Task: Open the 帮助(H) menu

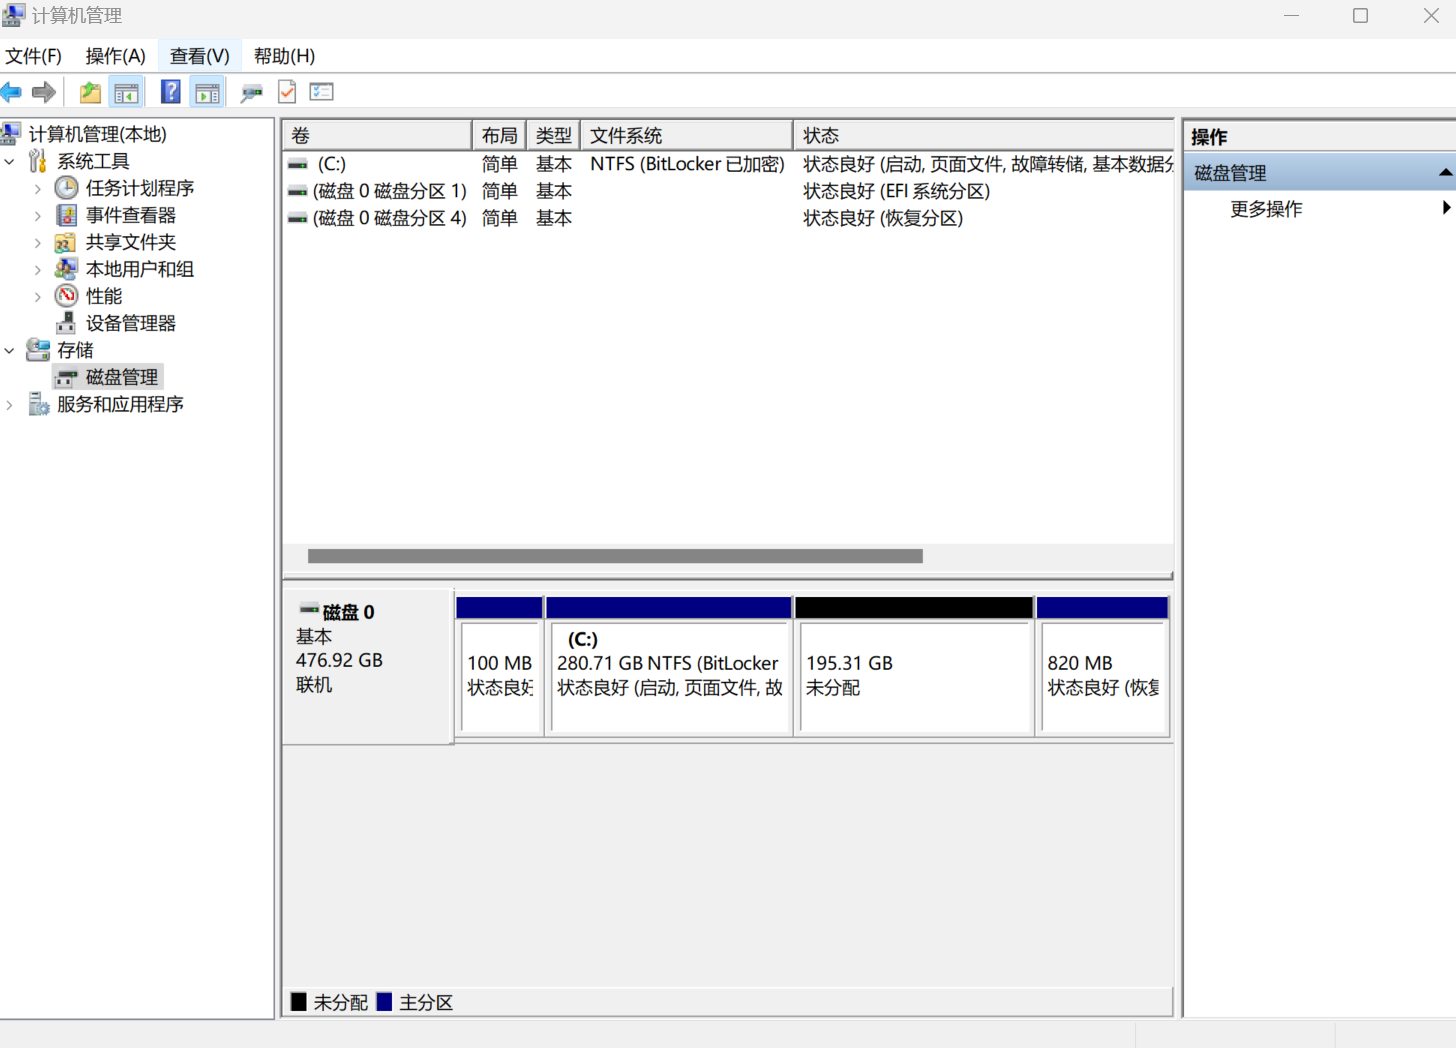Action: coord(284,56)
